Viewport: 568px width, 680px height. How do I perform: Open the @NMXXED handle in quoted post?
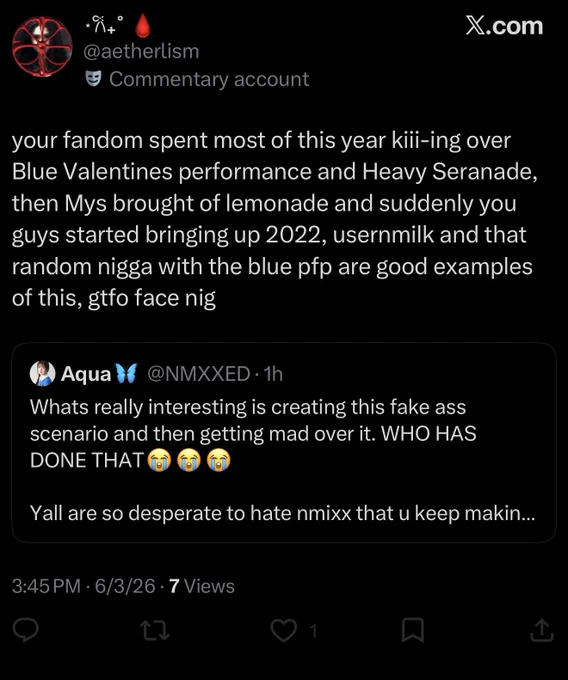(x=199, y=374)
